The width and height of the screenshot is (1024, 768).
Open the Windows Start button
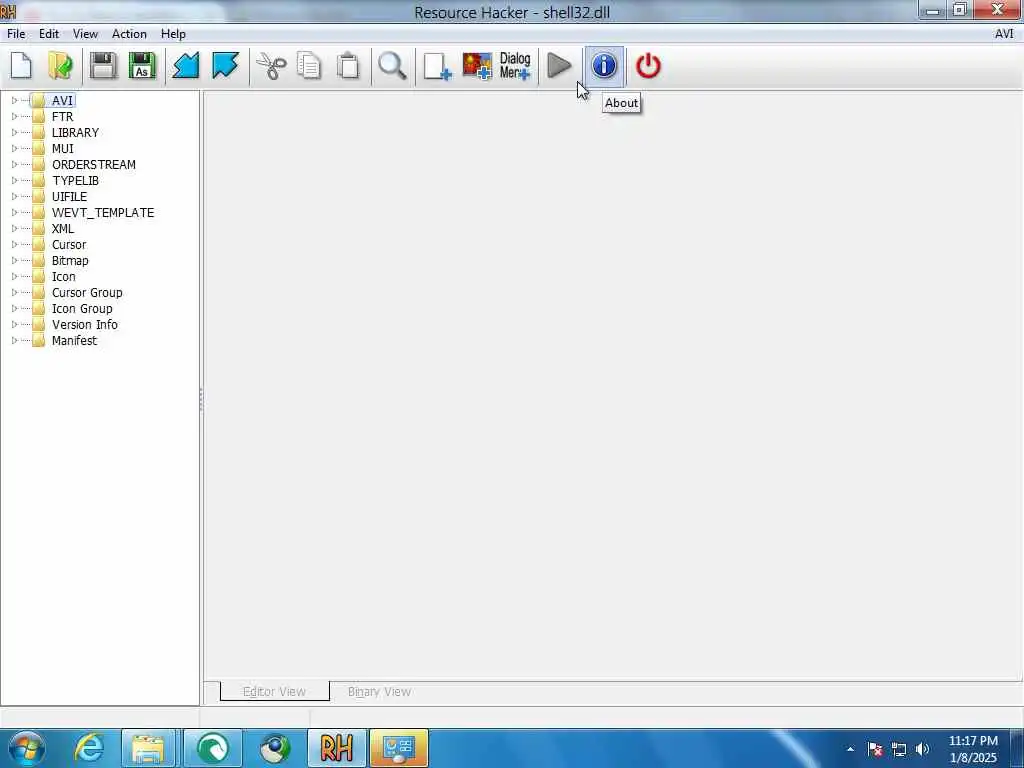tap(27, 748)
